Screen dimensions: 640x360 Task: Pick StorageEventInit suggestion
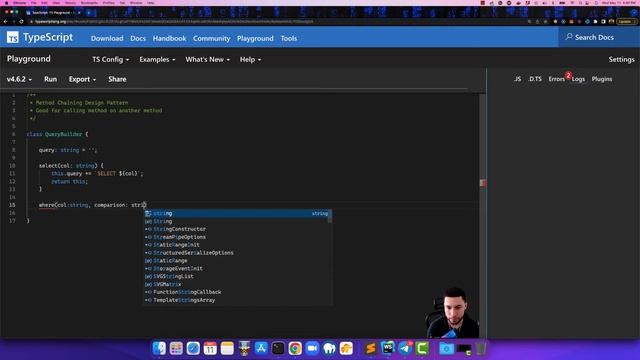point(237,269)
